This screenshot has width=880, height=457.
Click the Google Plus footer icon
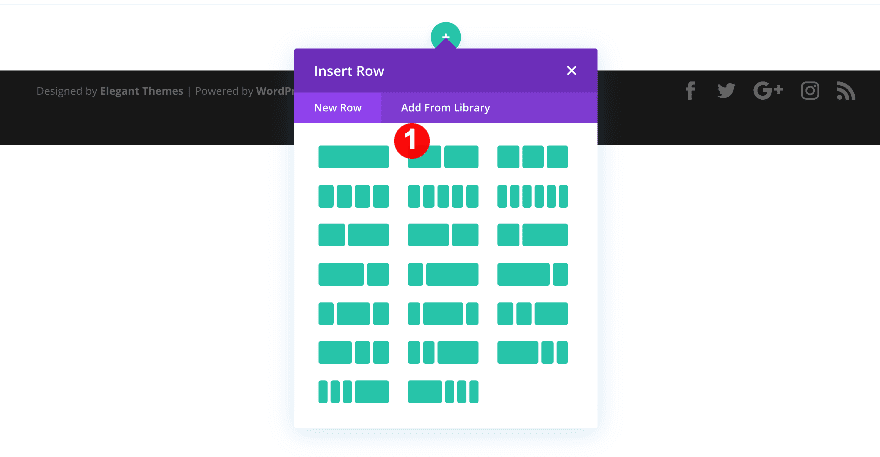click(x=768, y=91)
